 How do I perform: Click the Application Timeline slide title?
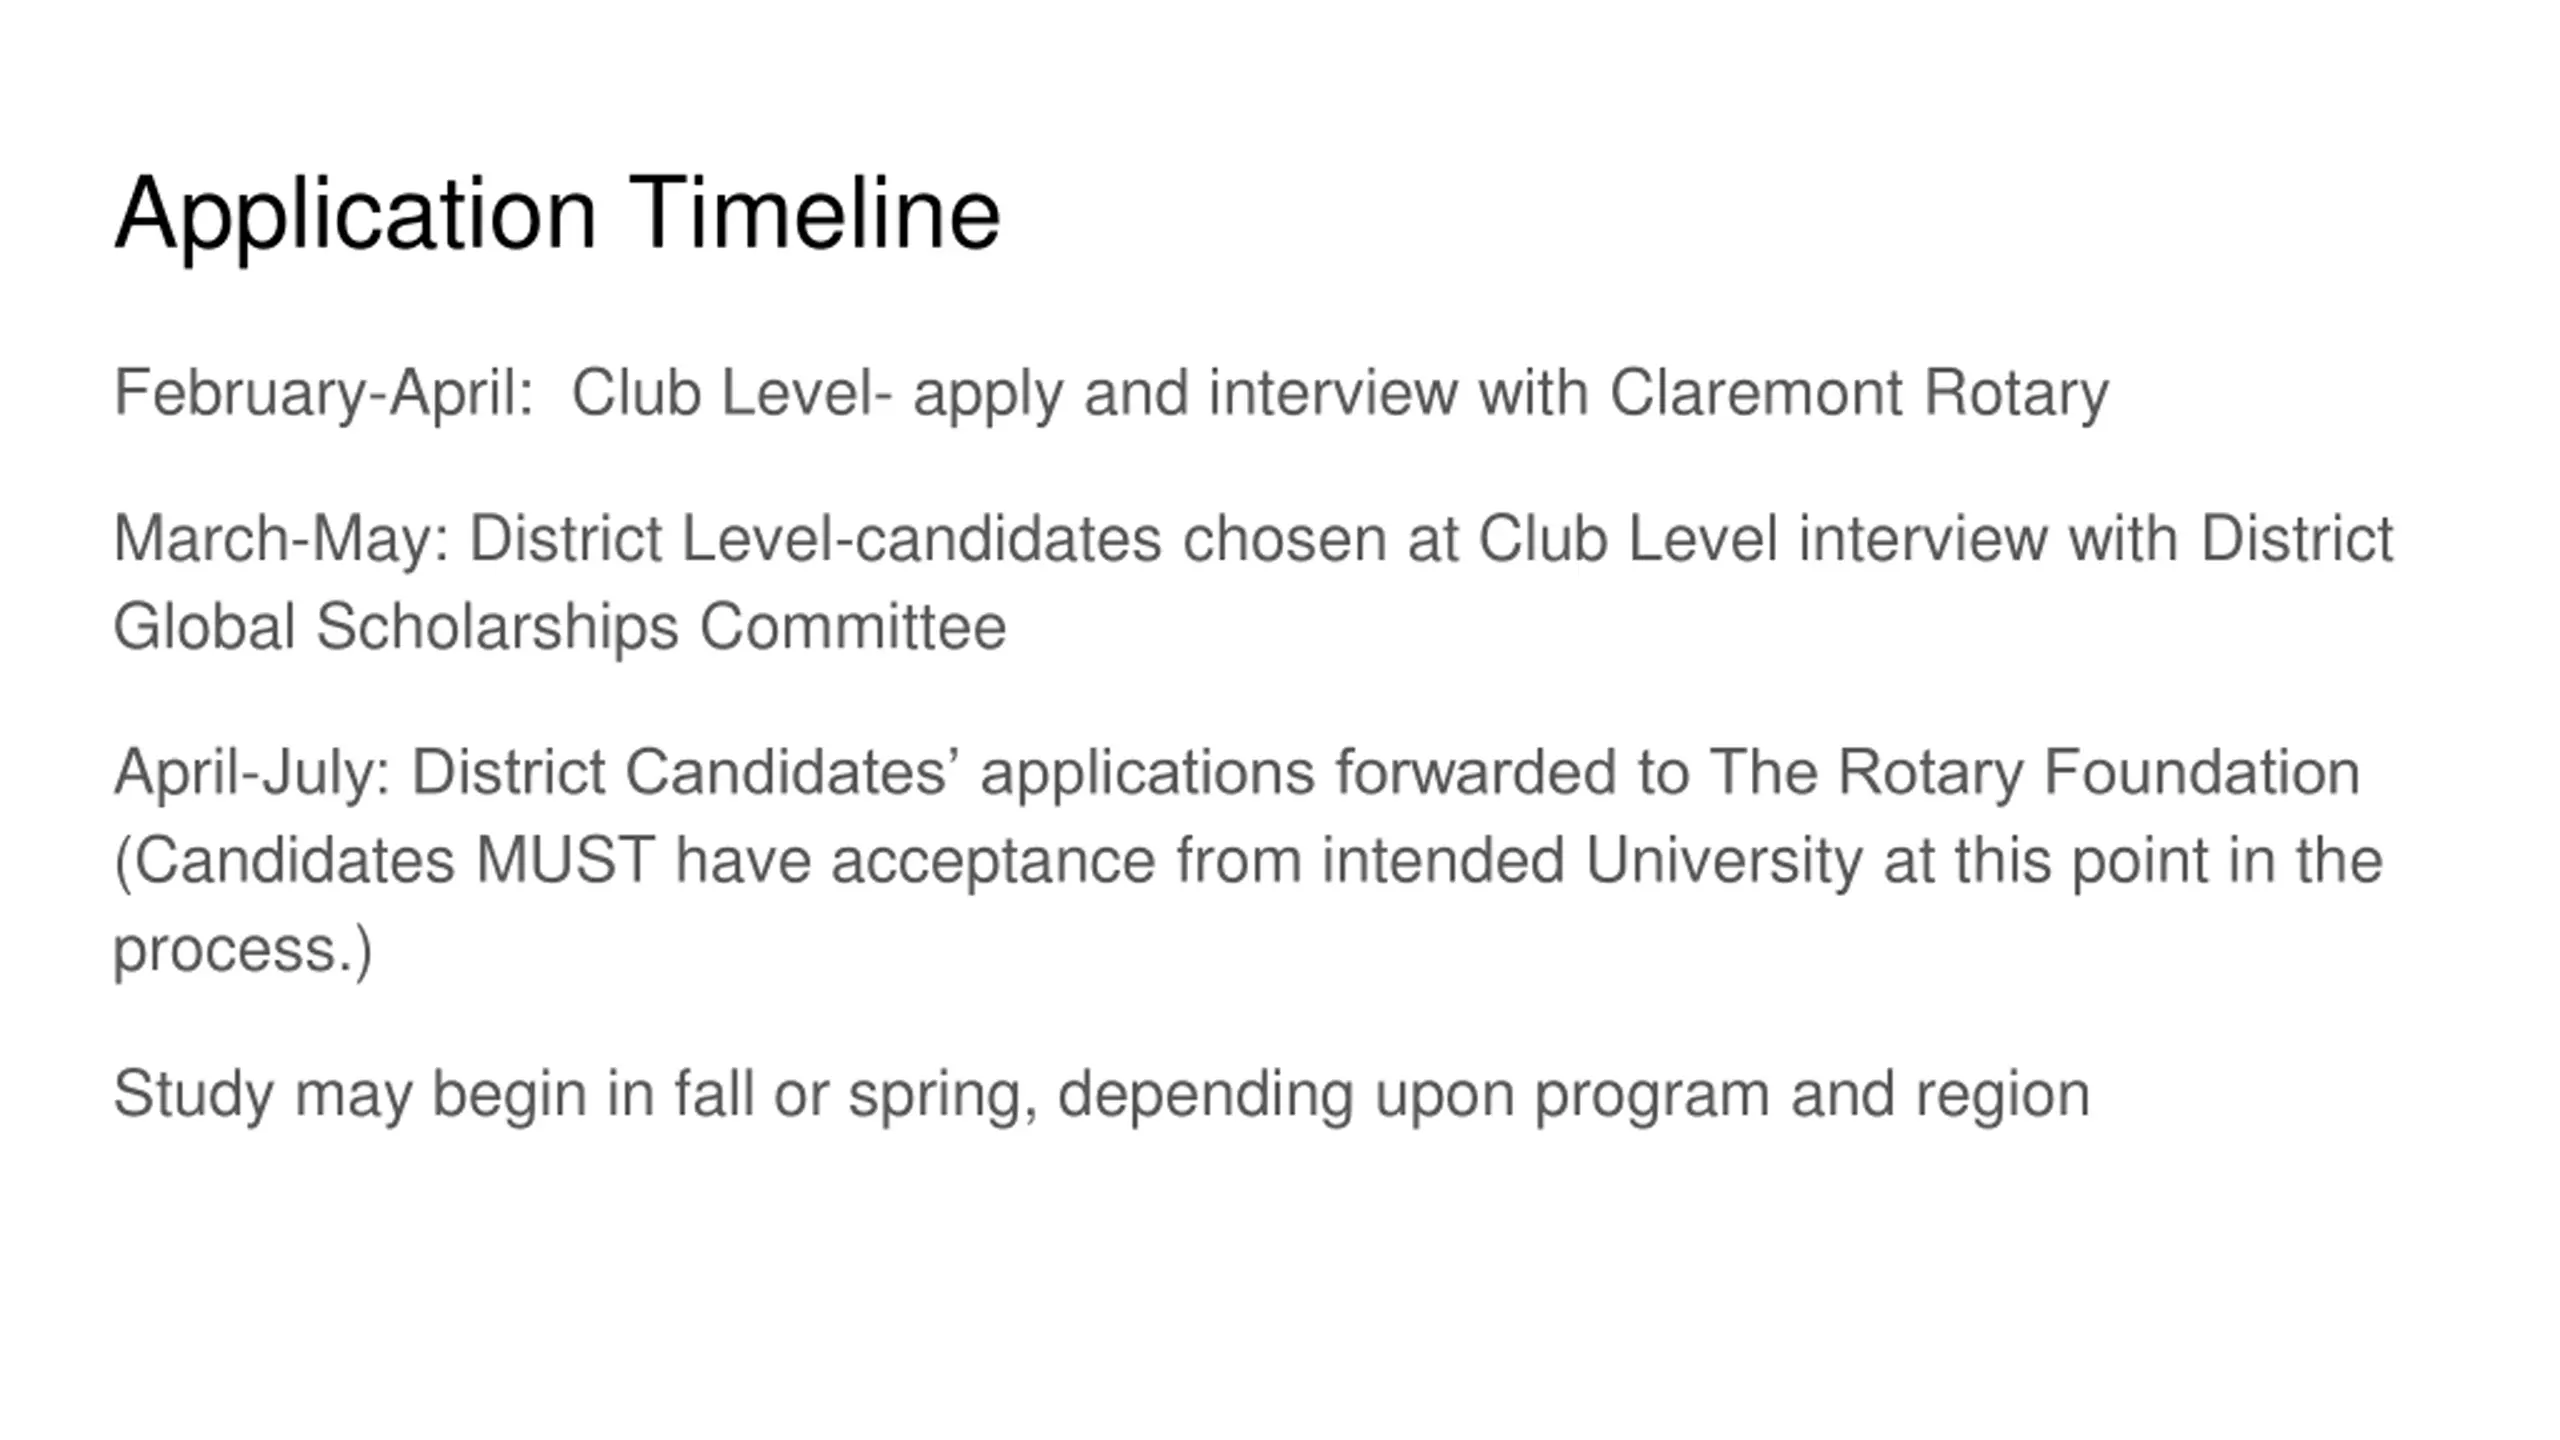pos(557,214)
